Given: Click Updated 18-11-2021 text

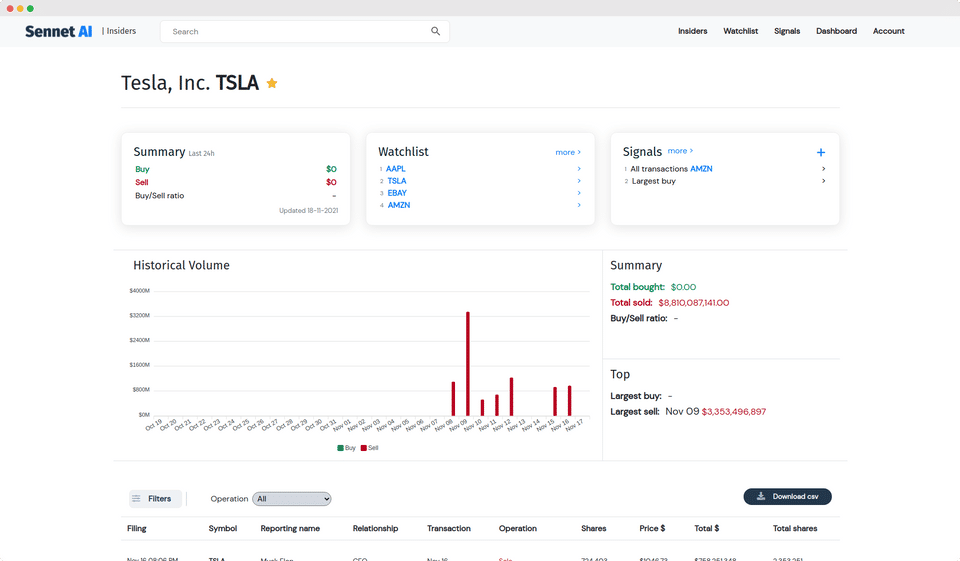Looking at the screenshot, I should pyautogui.click(x=309, y=210).
